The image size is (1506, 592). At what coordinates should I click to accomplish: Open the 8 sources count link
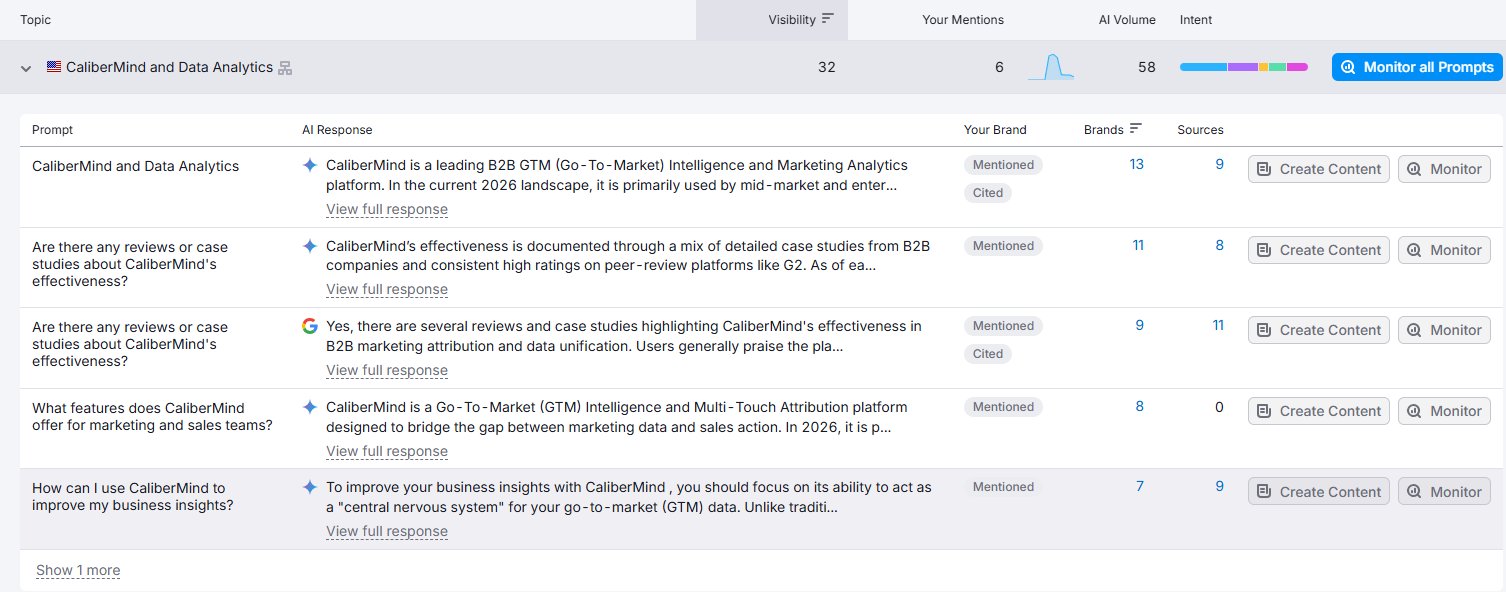1219,245
